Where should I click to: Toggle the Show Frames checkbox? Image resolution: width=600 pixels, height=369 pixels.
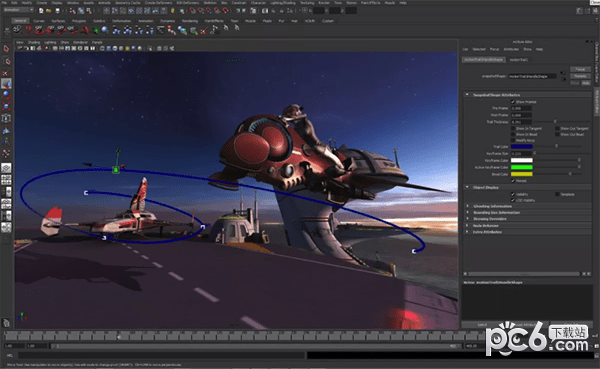click(513, 102)
